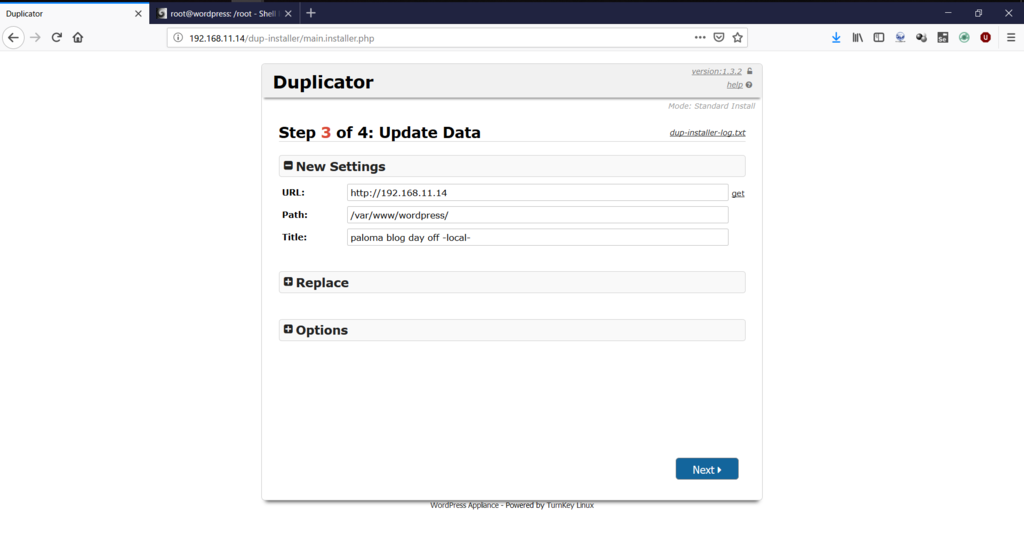
Task: Collapse the New Settings section
Action: (x=288, y=166)
